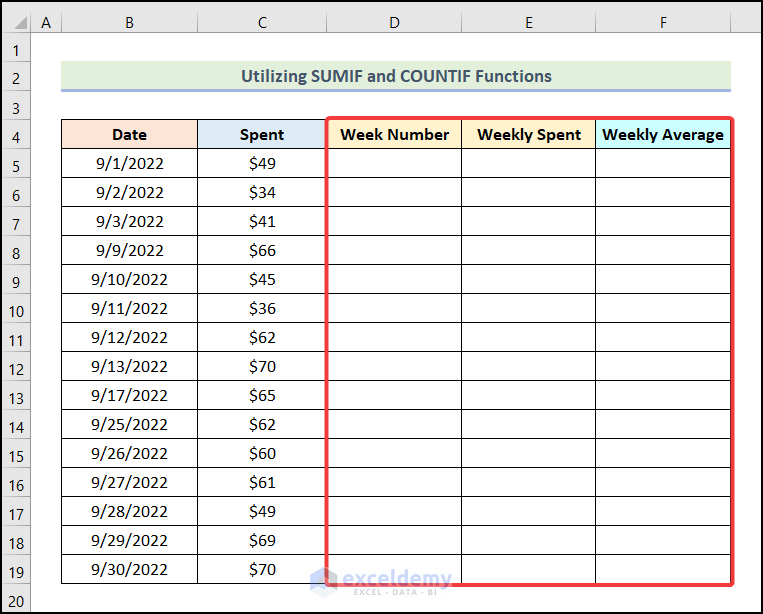This screenshot has width=763, height=614.
Task: Select the cell with date 9/13/2022
Action: click(x=129, y=366)
